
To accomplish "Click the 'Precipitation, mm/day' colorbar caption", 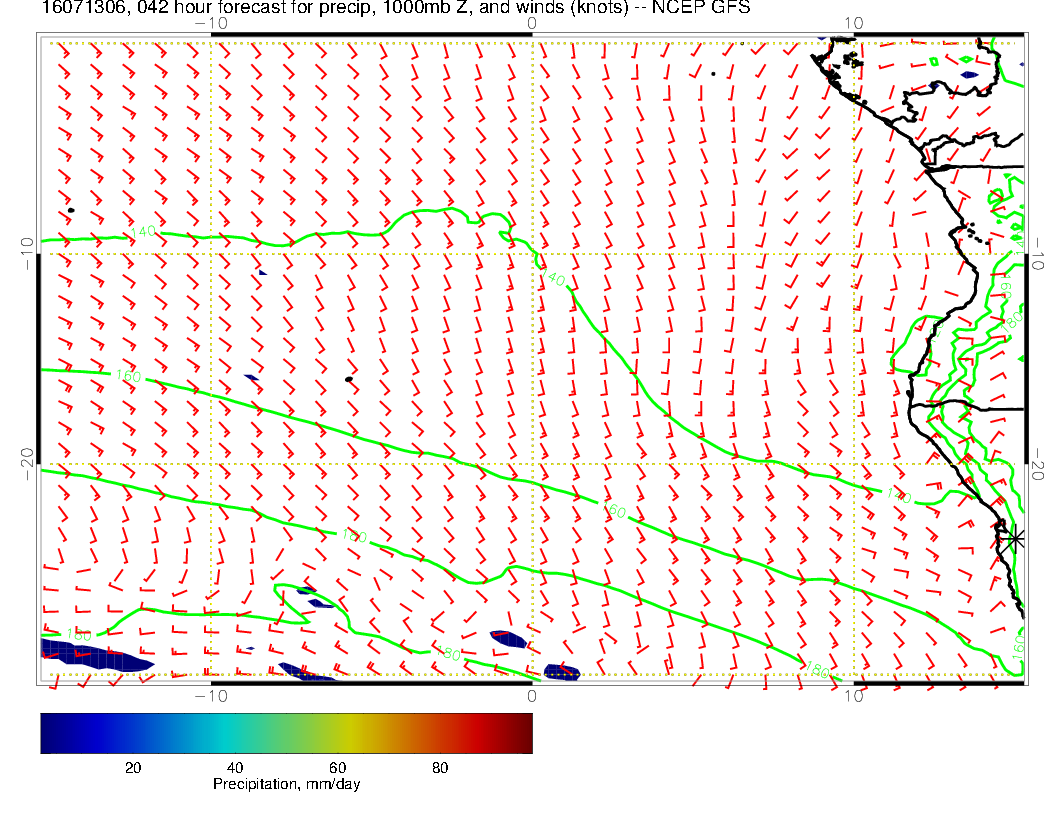I will tap(286, 785).
